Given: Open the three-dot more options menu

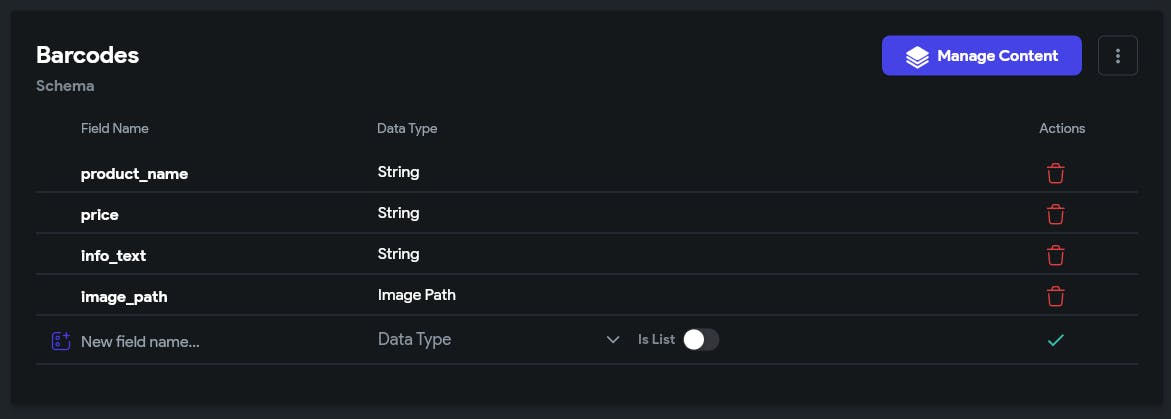Looking at the screenshot, I should [x=1118, y=56].
